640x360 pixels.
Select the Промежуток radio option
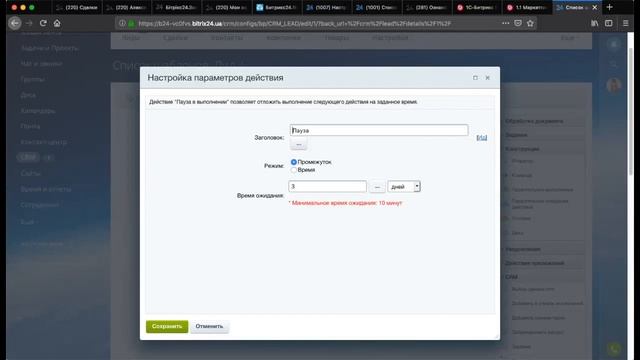(293, 162)
